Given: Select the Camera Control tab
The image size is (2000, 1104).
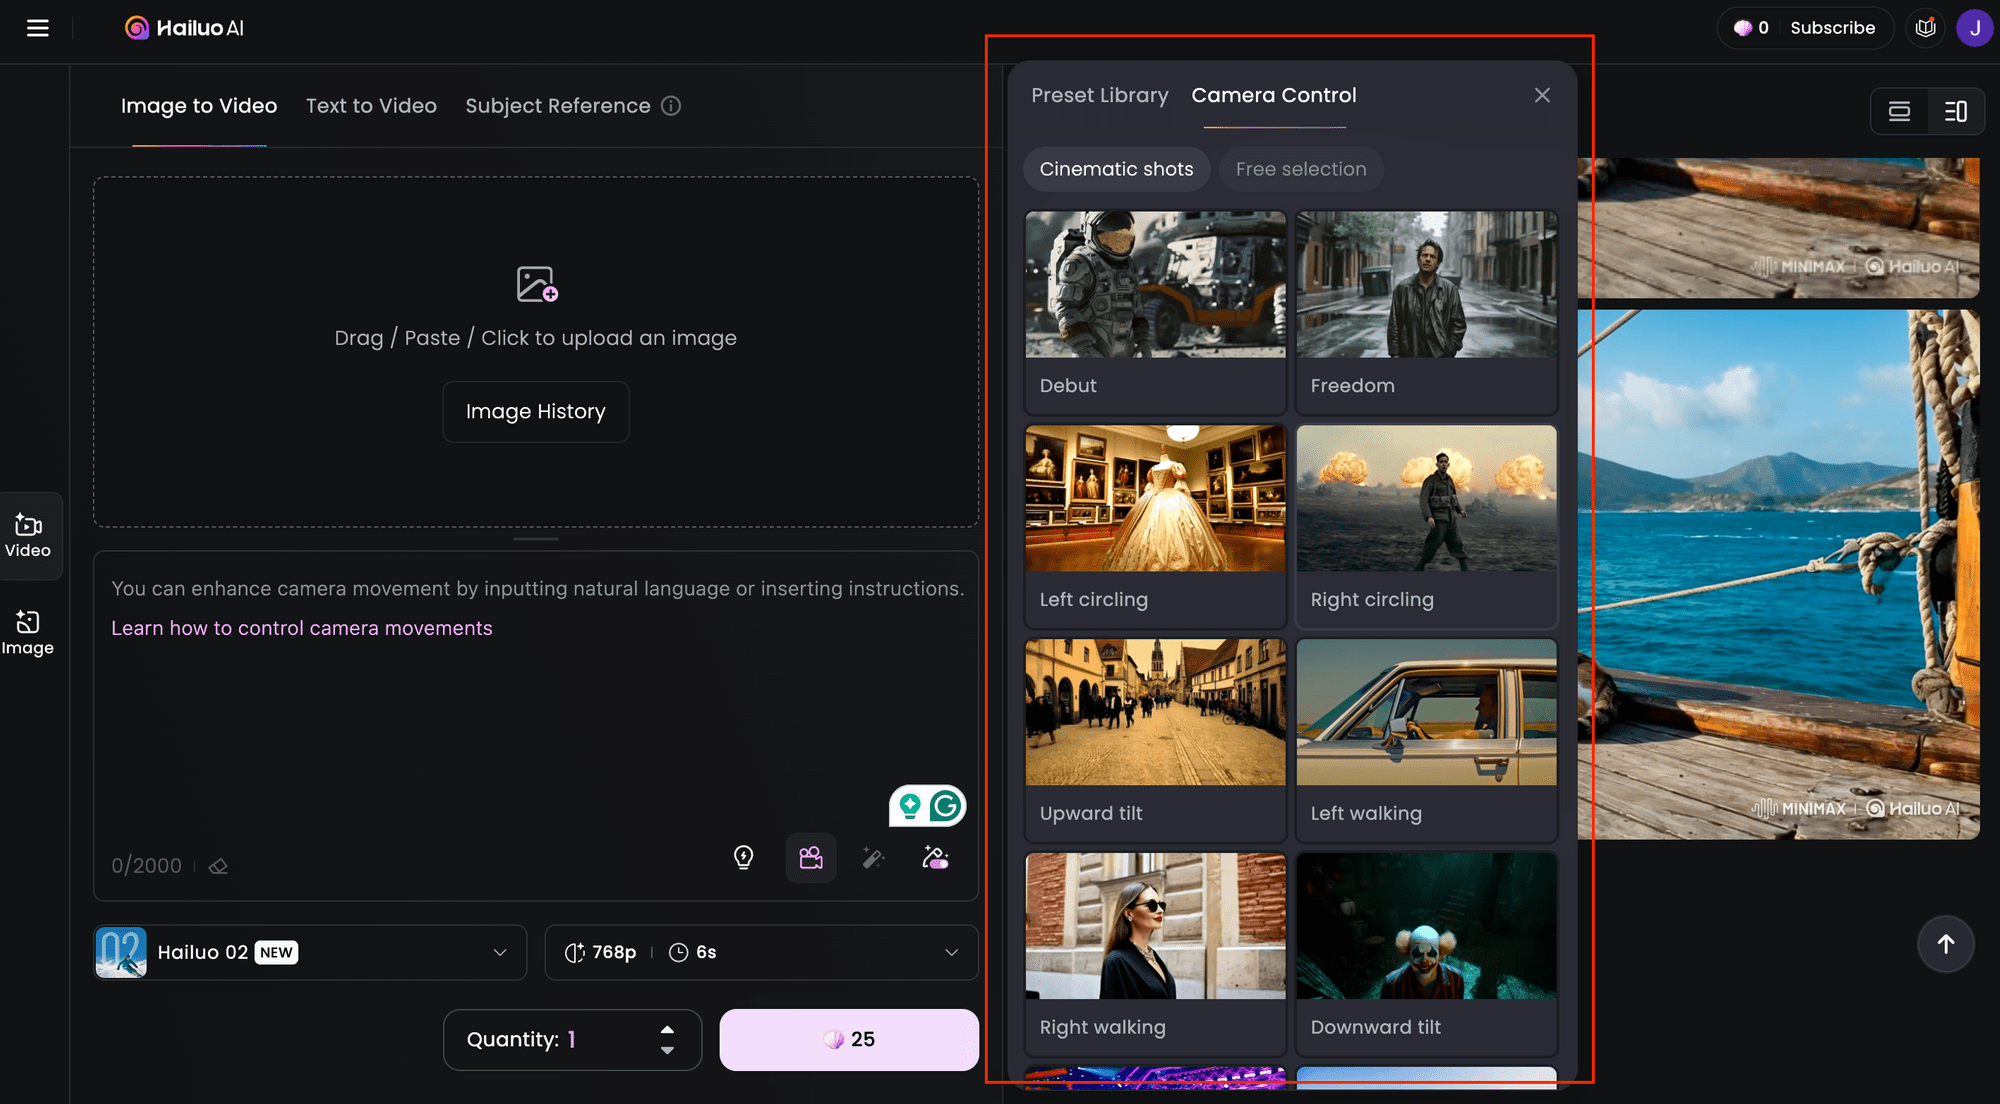Looking at the screenshot, I should [1274, 95].
